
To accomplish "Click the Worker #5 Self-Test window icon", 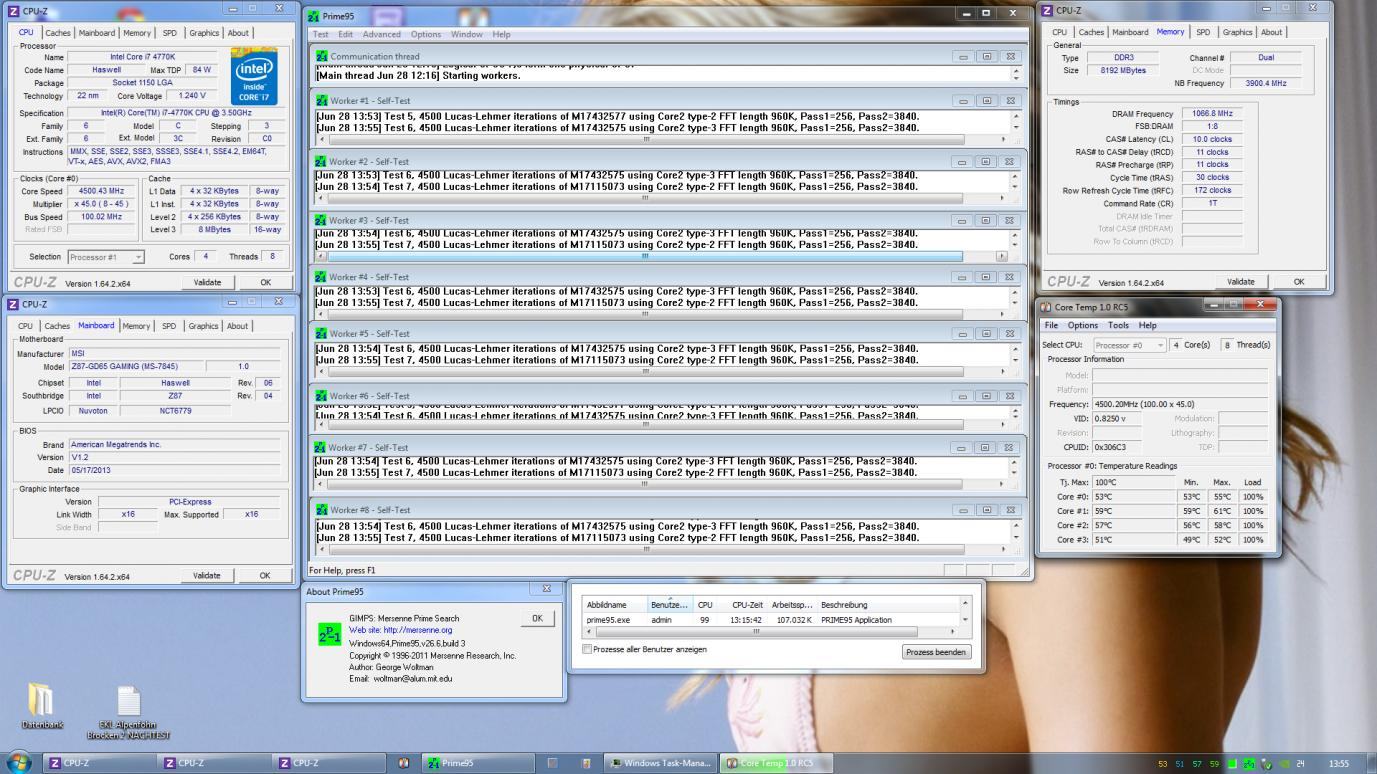I will click(x=321, y=334).
